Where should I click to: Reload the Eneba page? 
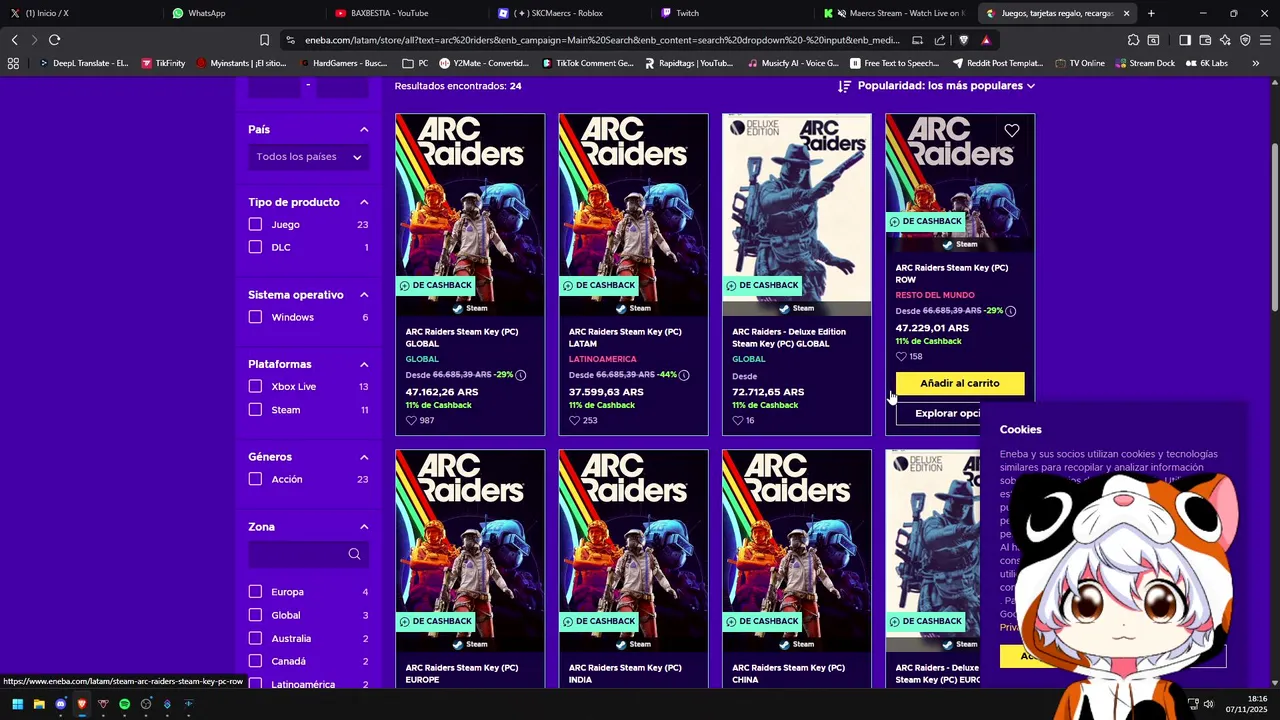click(54, 40)
